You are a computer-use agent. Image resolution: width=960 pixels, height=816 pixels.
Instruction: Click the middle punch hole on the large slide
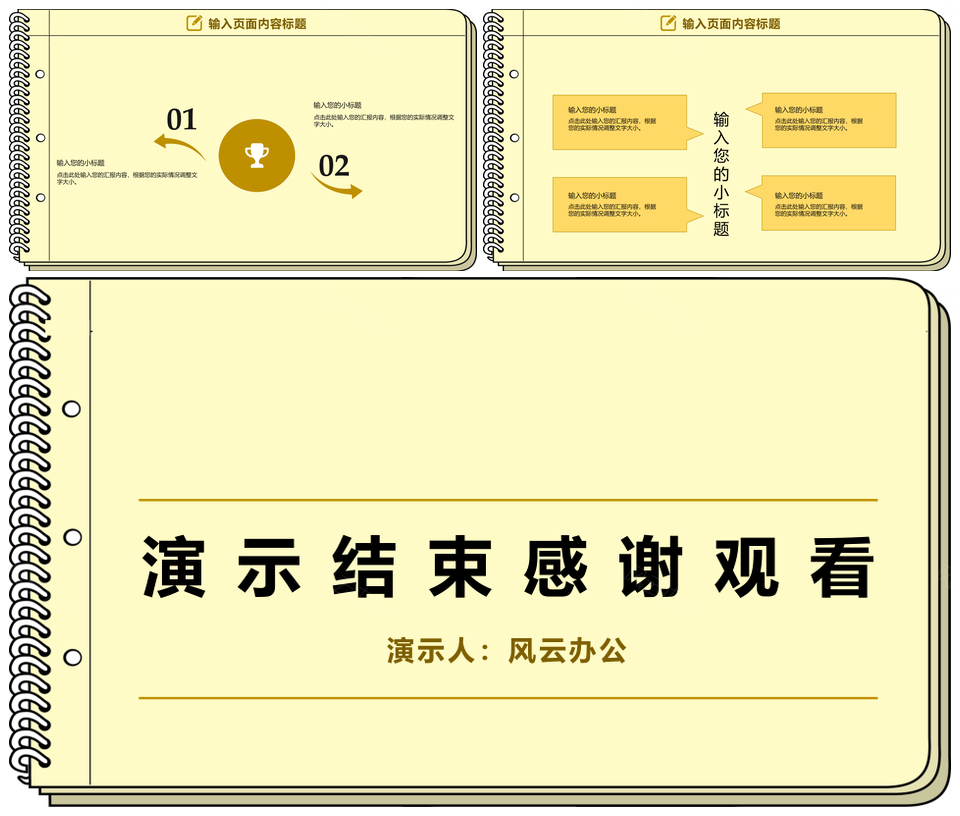point(72,537)
